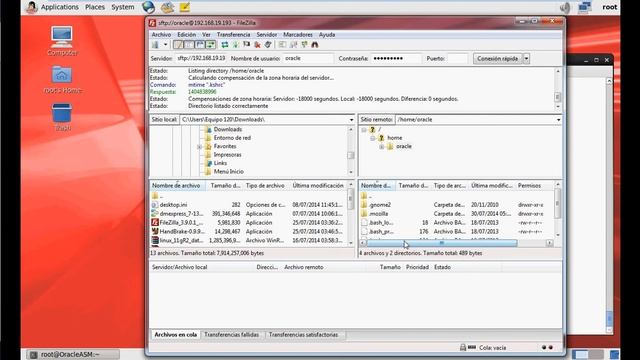
Task: Sort local files by Última modificación
Action: 318,186
